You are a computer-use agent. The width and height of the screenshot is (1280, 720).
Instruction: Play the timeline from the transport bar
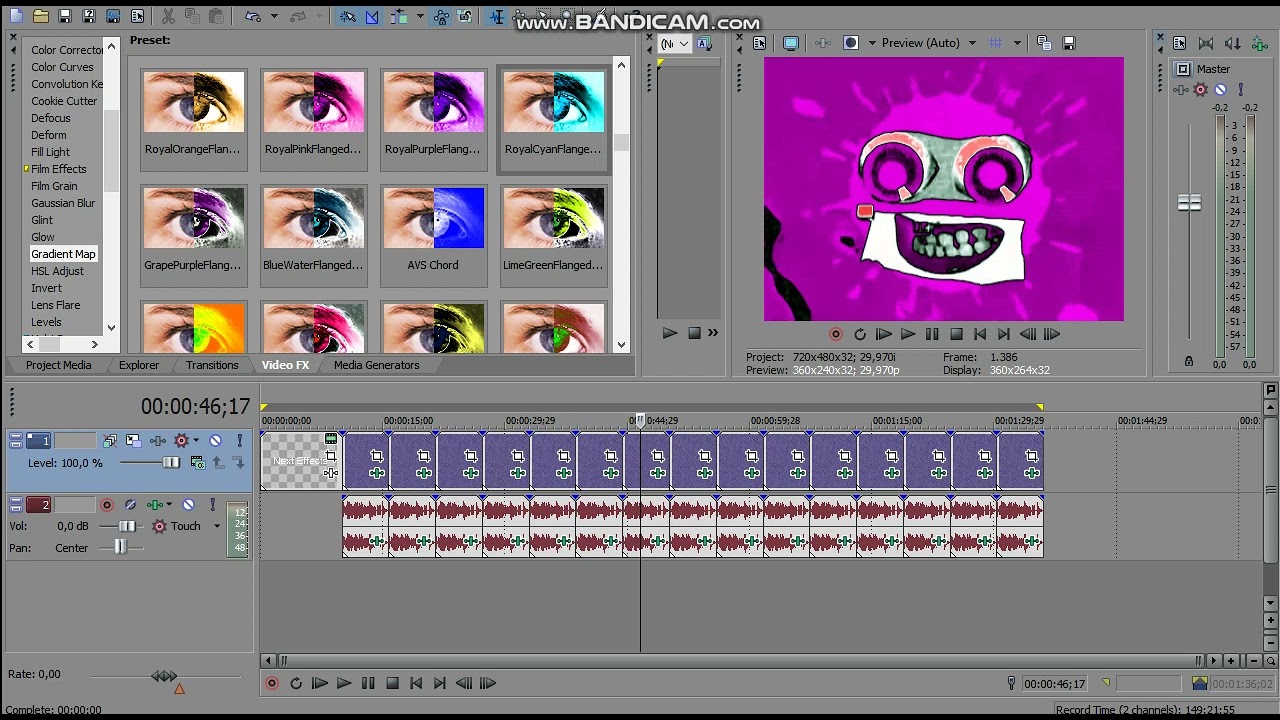[x=344, y=683]
